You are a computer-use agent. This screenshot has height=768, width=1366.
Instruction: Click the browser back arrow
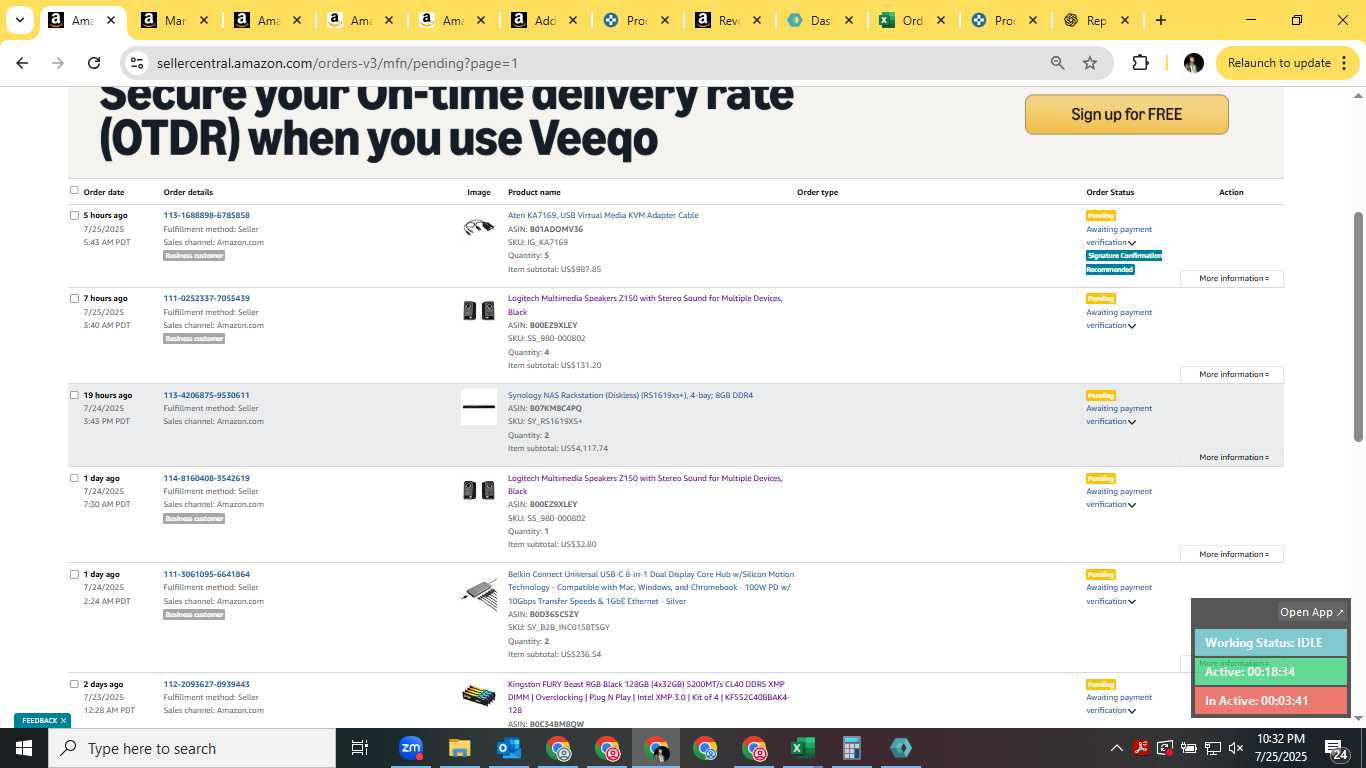point(22,63)
